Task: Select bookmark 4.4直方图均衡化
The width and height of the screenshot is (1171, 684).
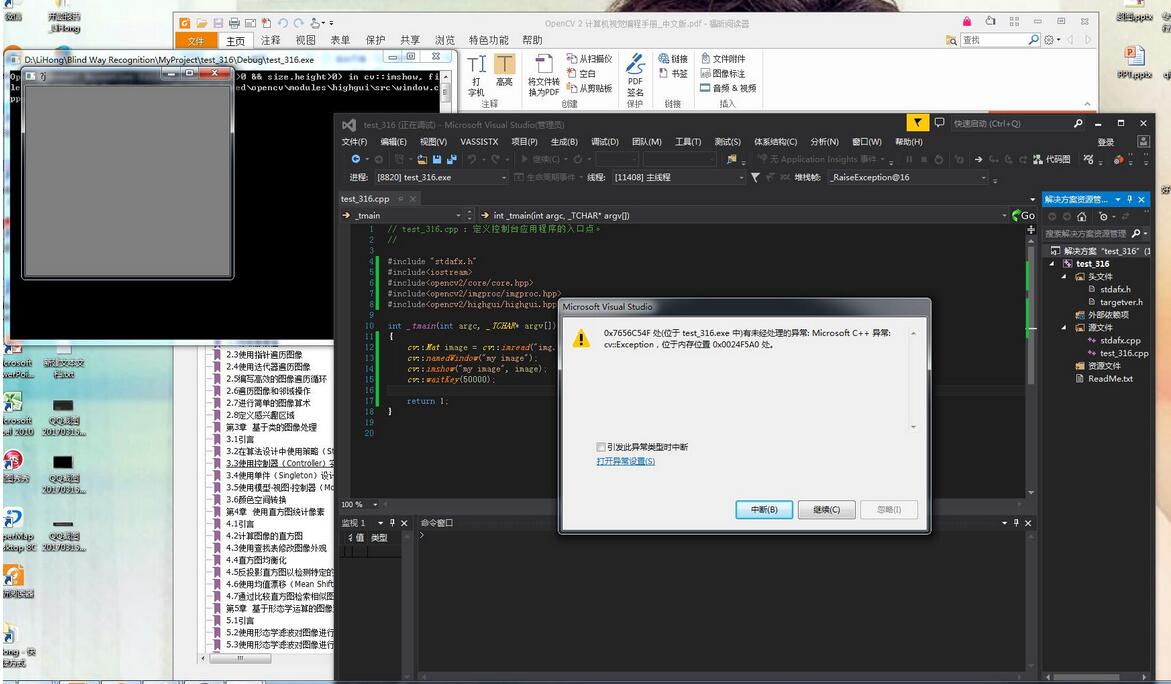Action: [256, 560]
